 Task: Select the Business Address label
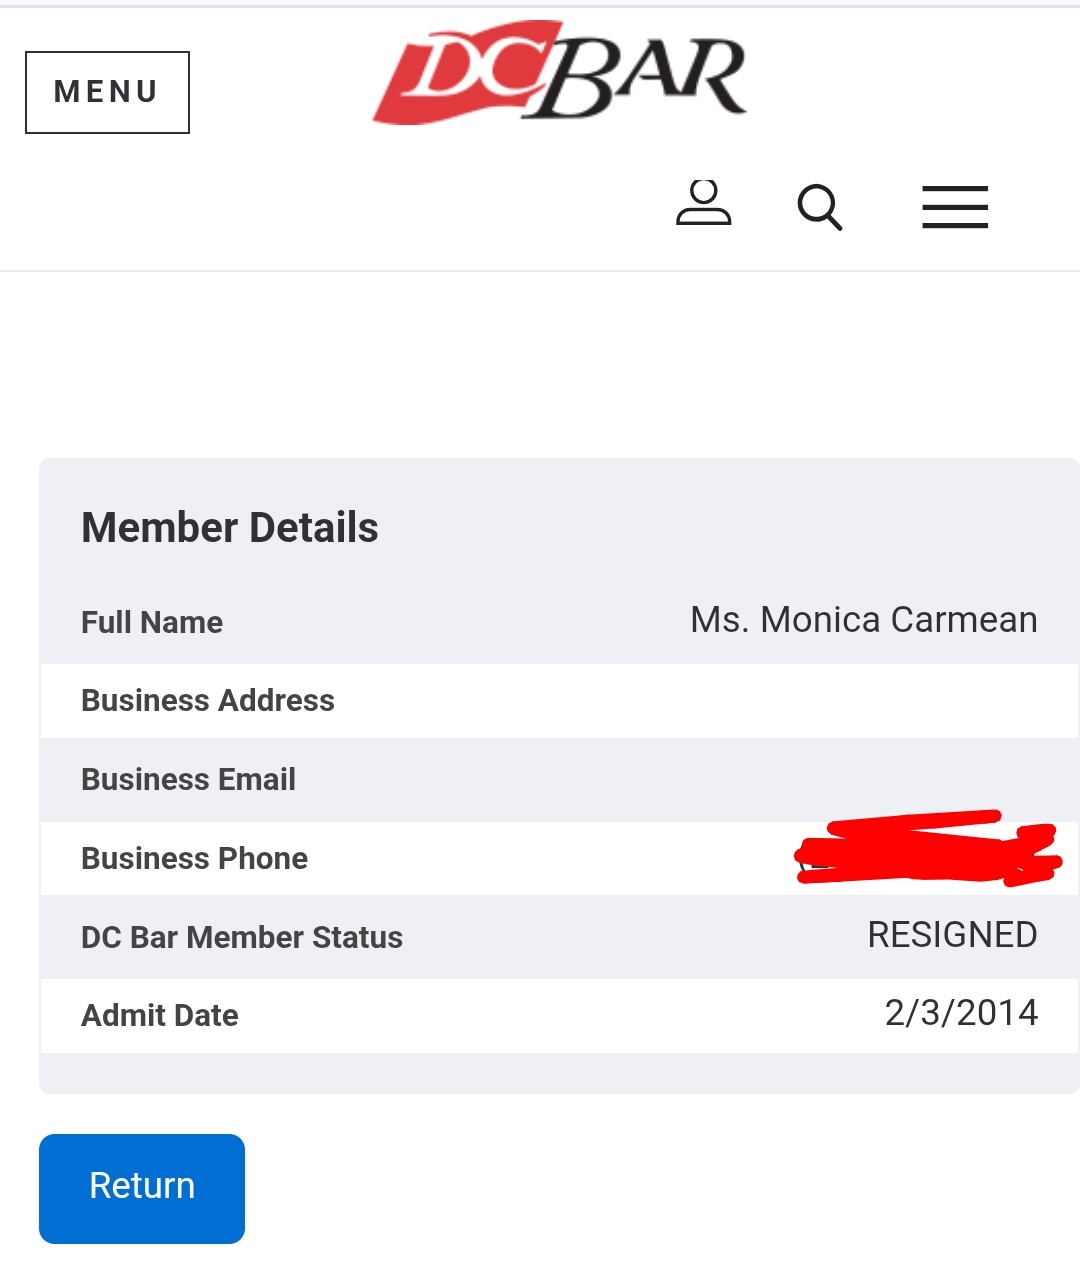click(208, 700)
